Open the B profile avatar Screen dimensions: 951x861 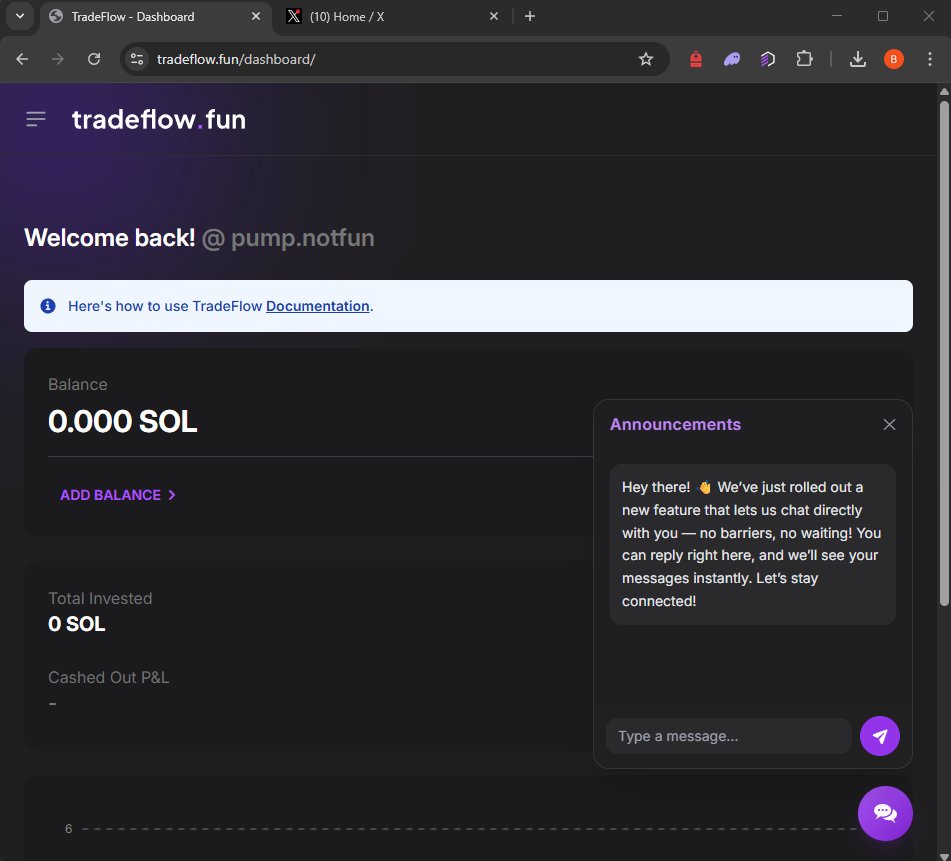893,59
